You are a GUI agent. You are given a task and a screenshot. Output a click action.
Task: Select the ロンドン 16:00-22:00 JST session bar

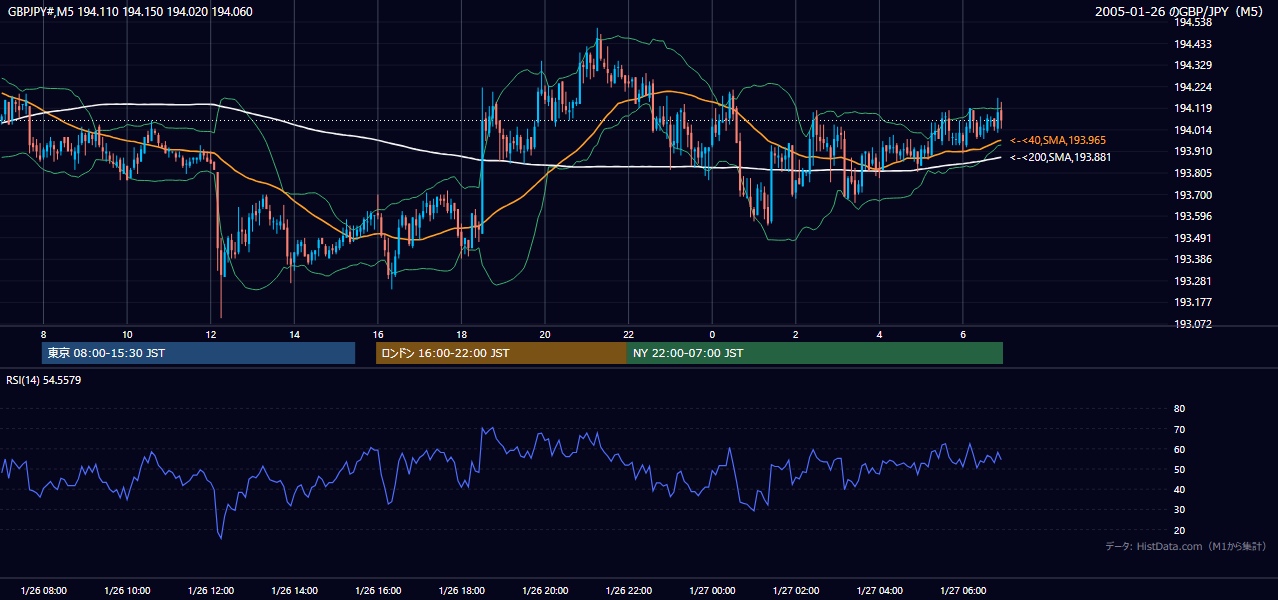[501, 353]
